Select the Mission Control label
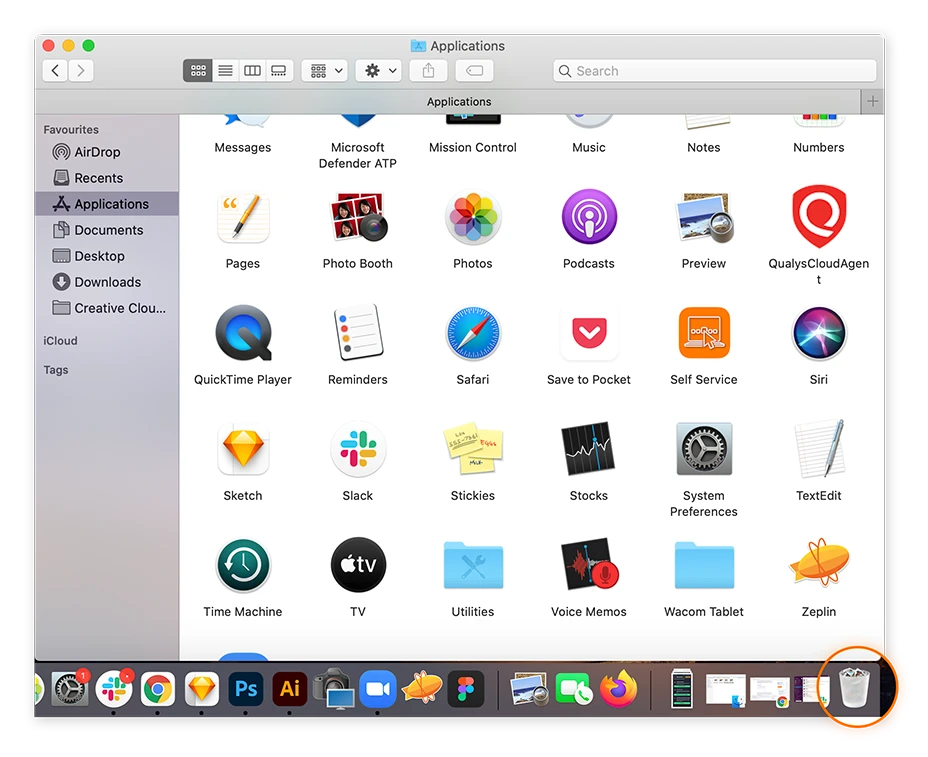This screenshot has width=928, height=757. coord(472,147)
